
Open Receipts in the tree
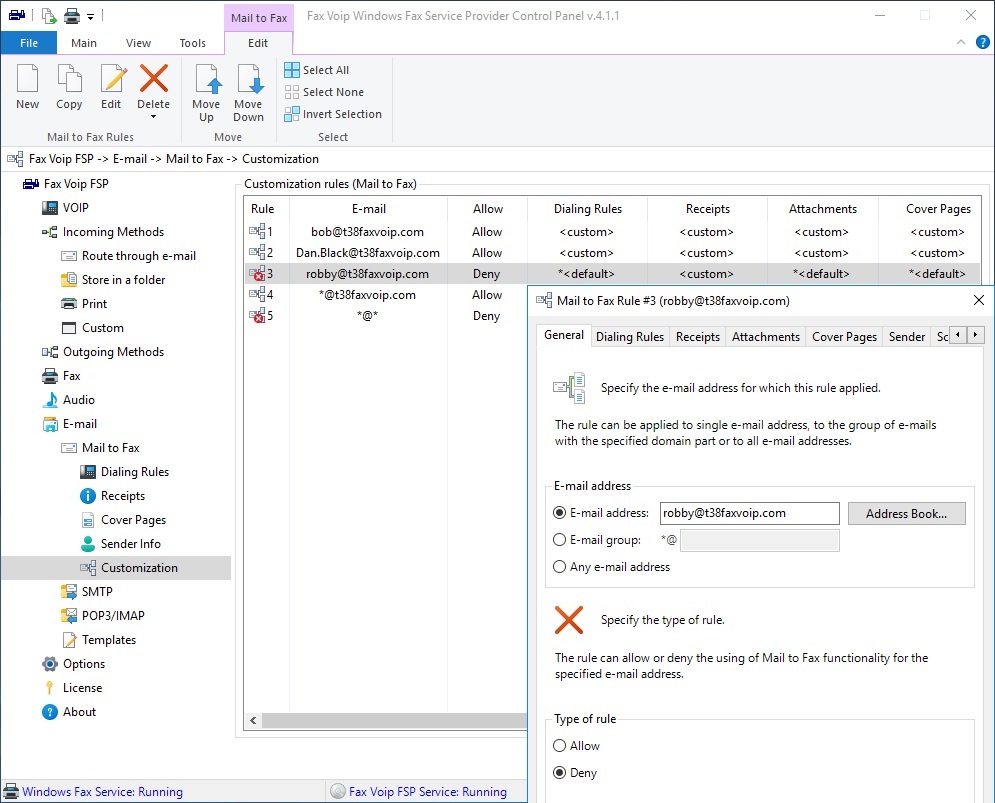click(113, 496)
